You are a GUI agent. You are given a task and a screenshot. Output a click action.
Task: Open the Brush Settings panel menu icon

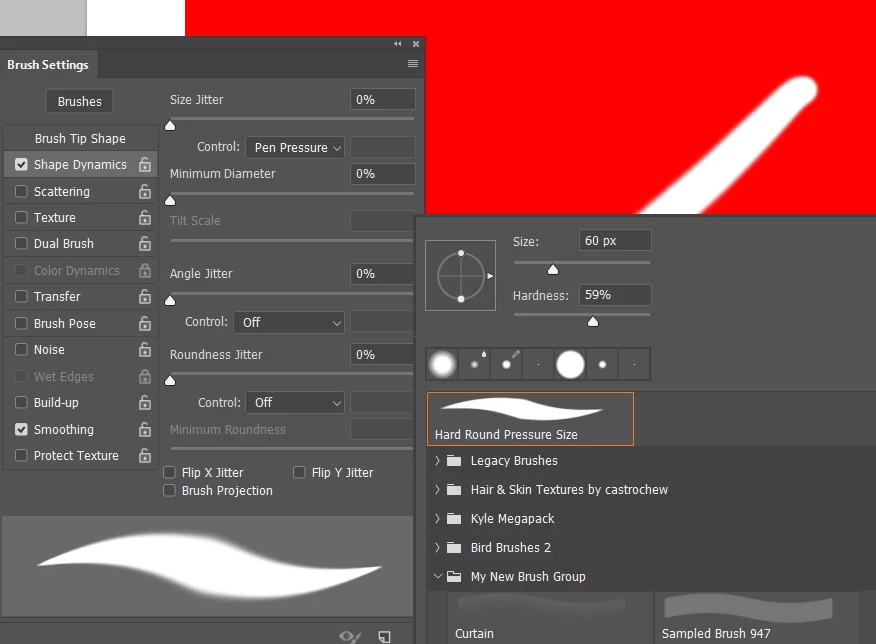click(x=413, y=64)
